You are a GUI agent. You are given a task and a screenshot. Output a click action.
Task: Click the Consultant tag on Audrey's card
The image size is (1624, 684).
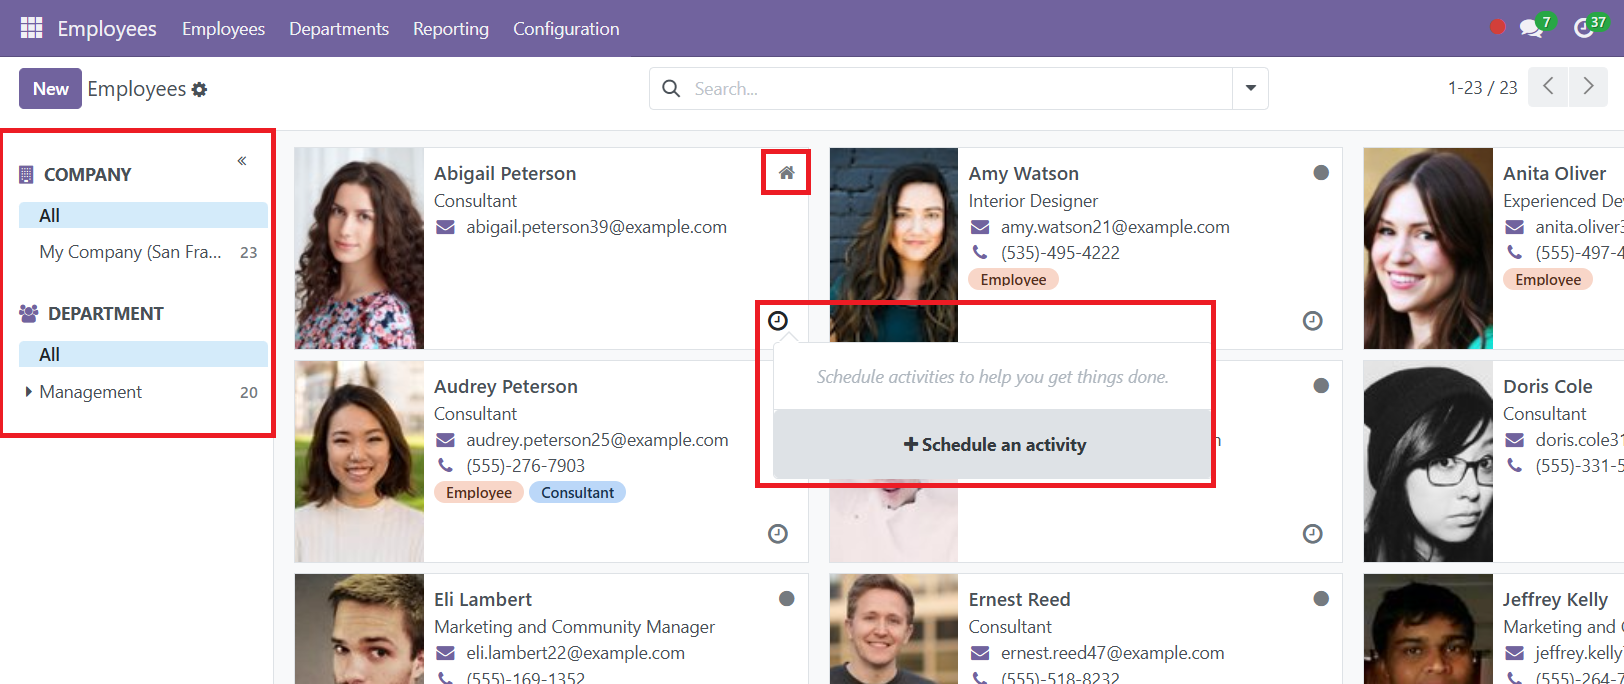pyautogui.click(x=577, y=492)
